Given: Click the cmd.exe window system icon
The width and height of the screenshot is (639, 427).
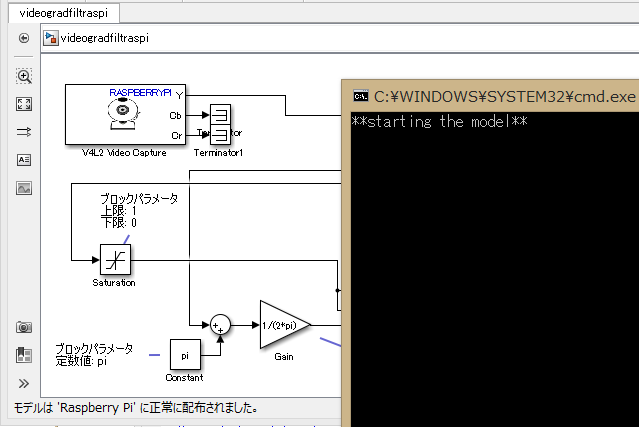Looking at the screenshot, I should click(359, 97).
